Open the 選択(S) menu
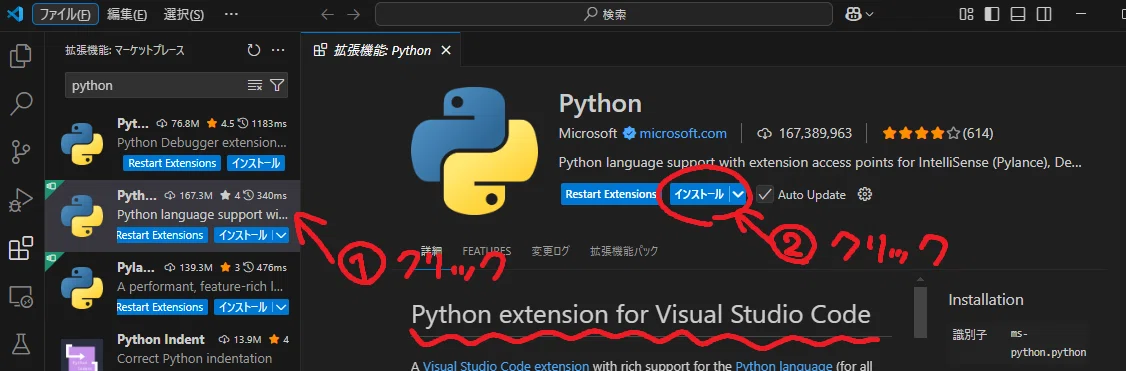This screenshot has height=371, width=1126. [183, 14]
